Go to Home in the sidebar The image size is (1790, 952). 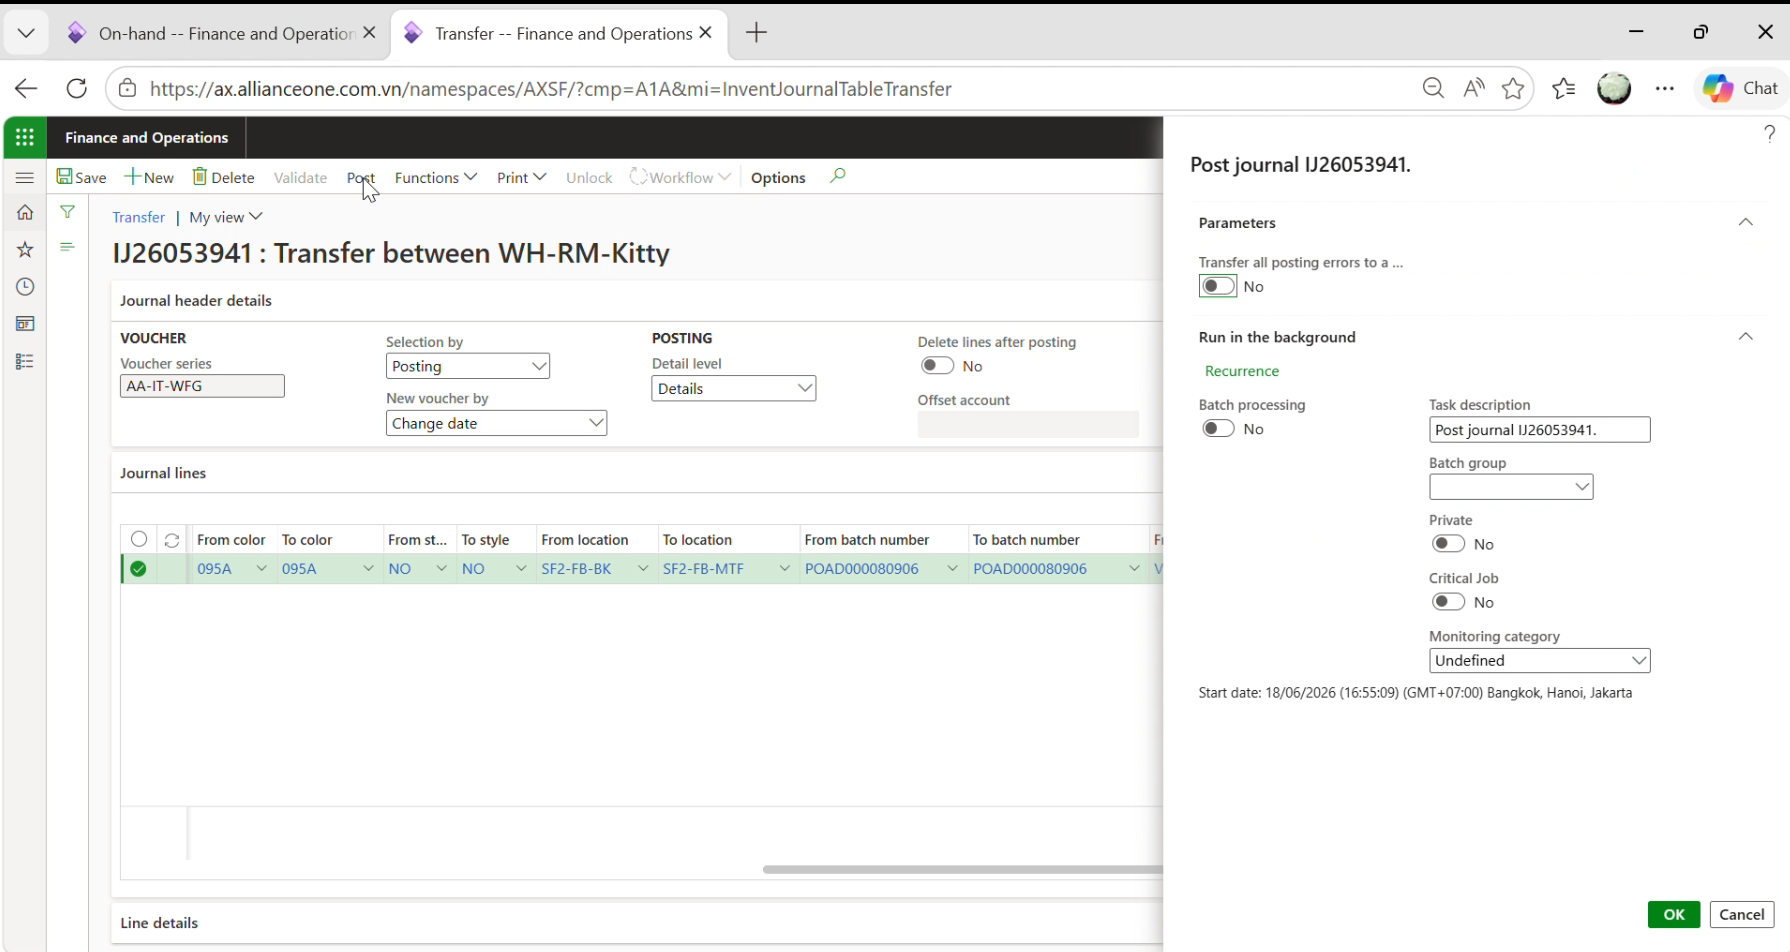(x=25, y=212)
